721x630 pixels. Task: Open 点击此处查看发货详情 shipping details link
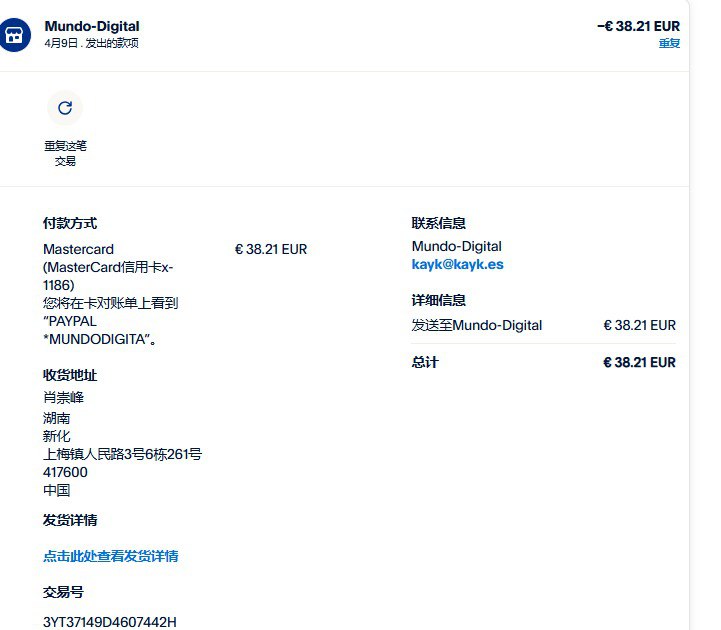coord(110,556)
